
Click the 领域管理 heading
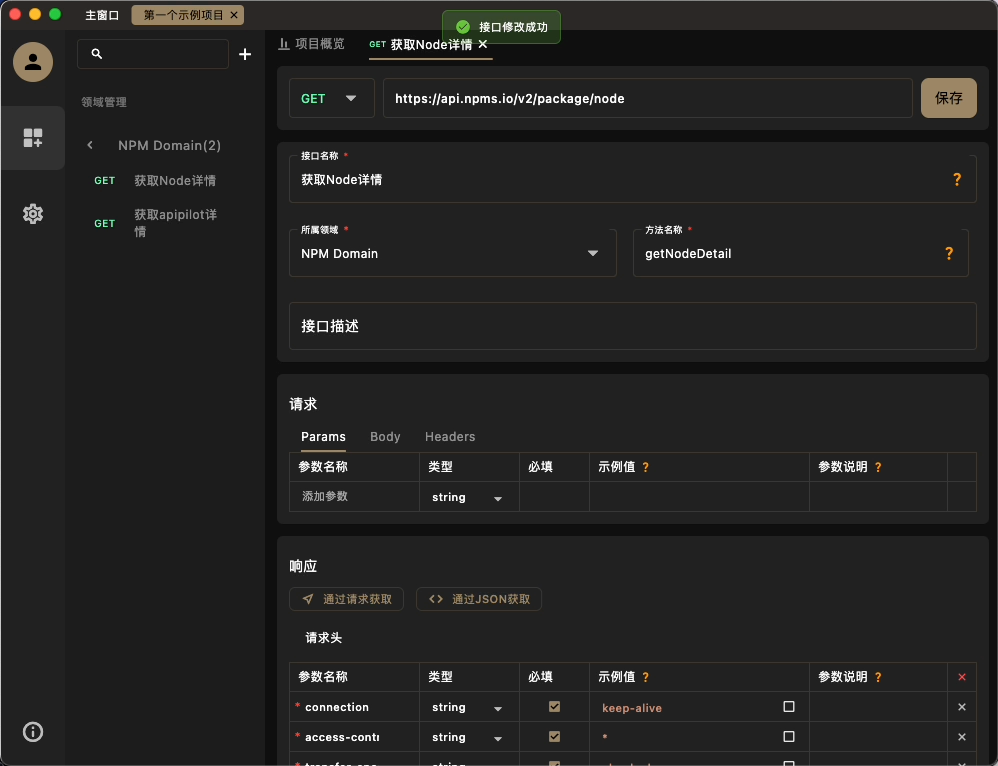point(104,102)
